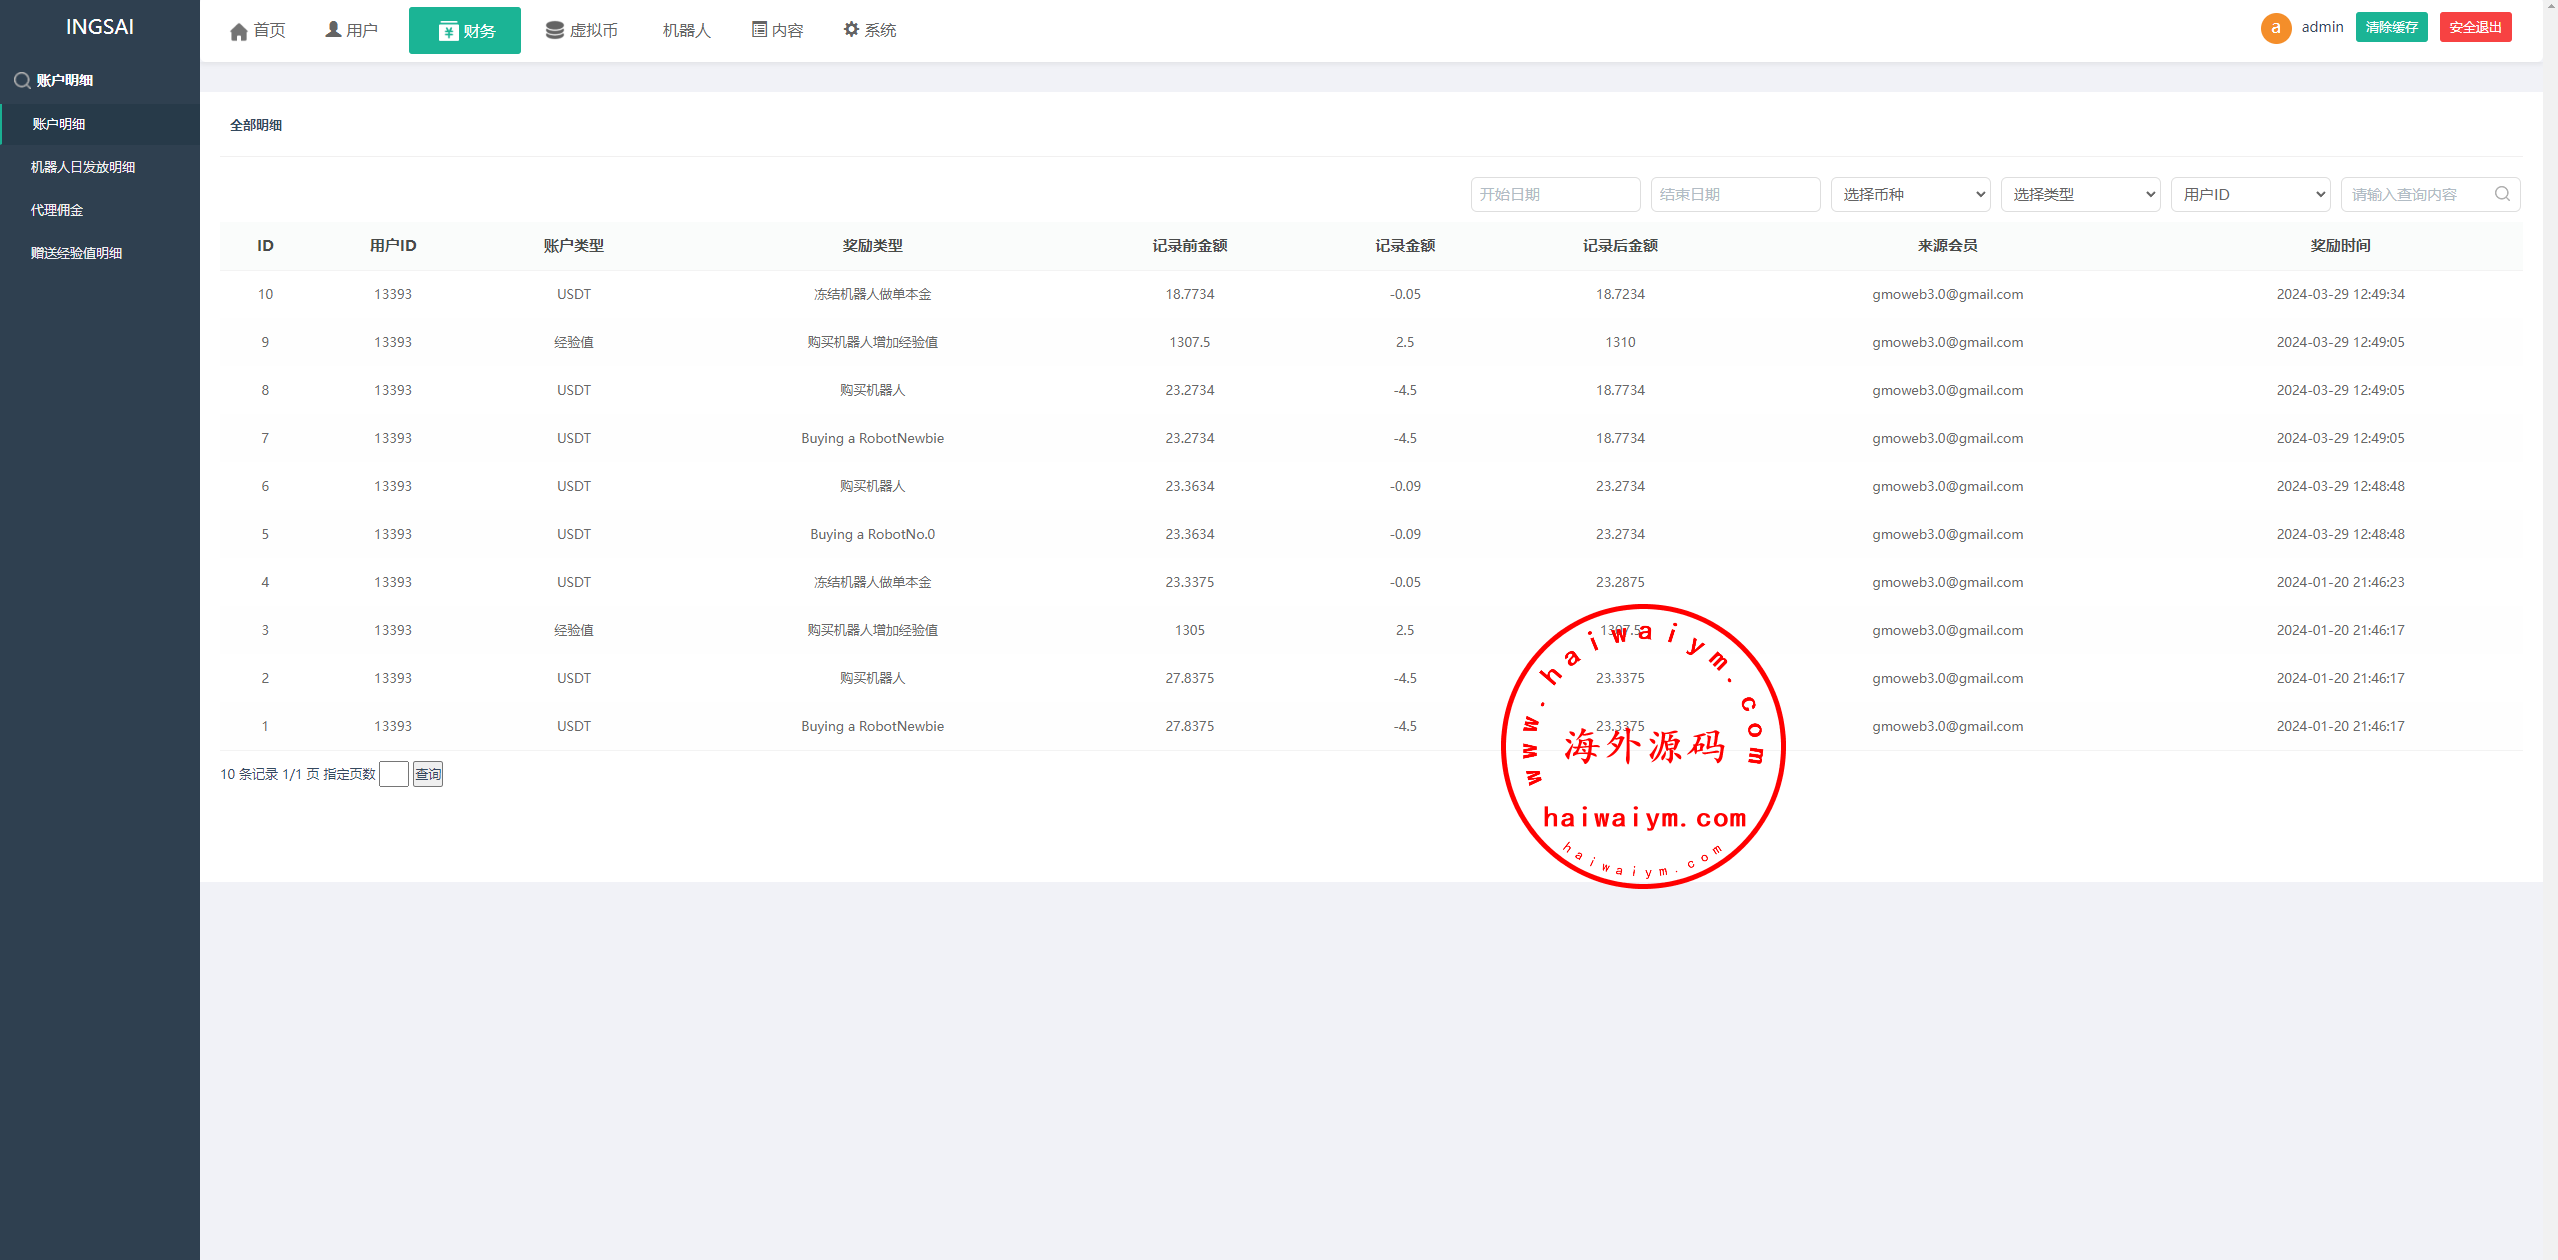
Task: Open 代理佣金 in the sidebar
Action: (x=57, y=210)
